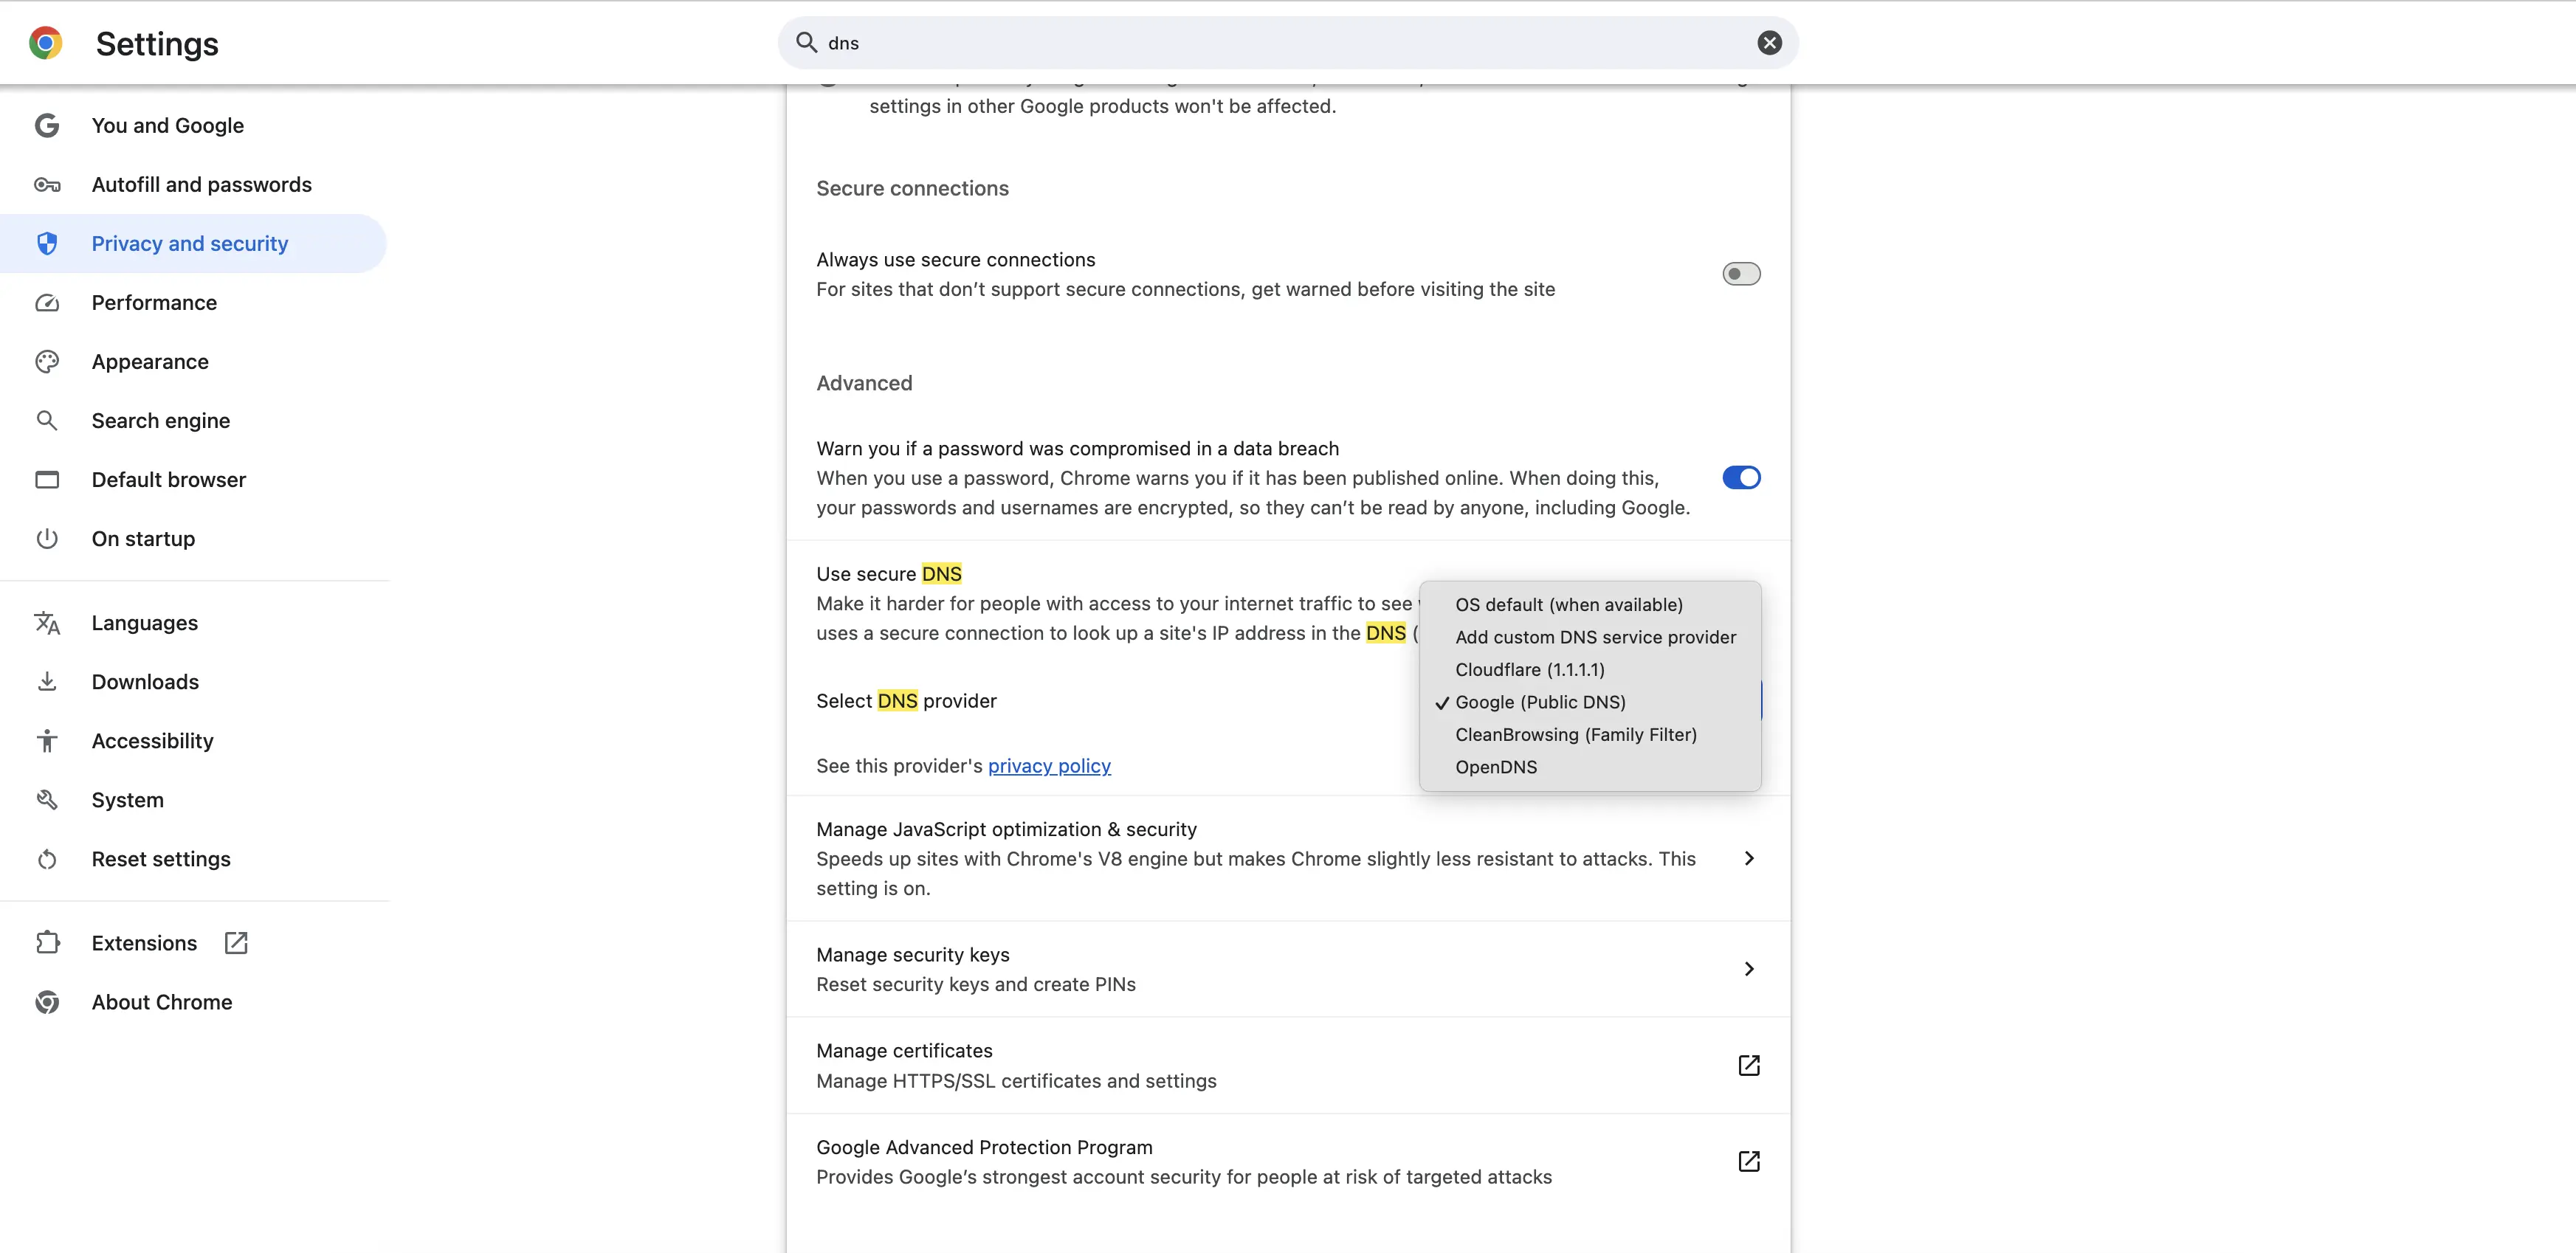The height and width of the screenshot is (1253, 2576).
Task: Disable compromised password warning toggle
Action: [x=1741, y=478]
